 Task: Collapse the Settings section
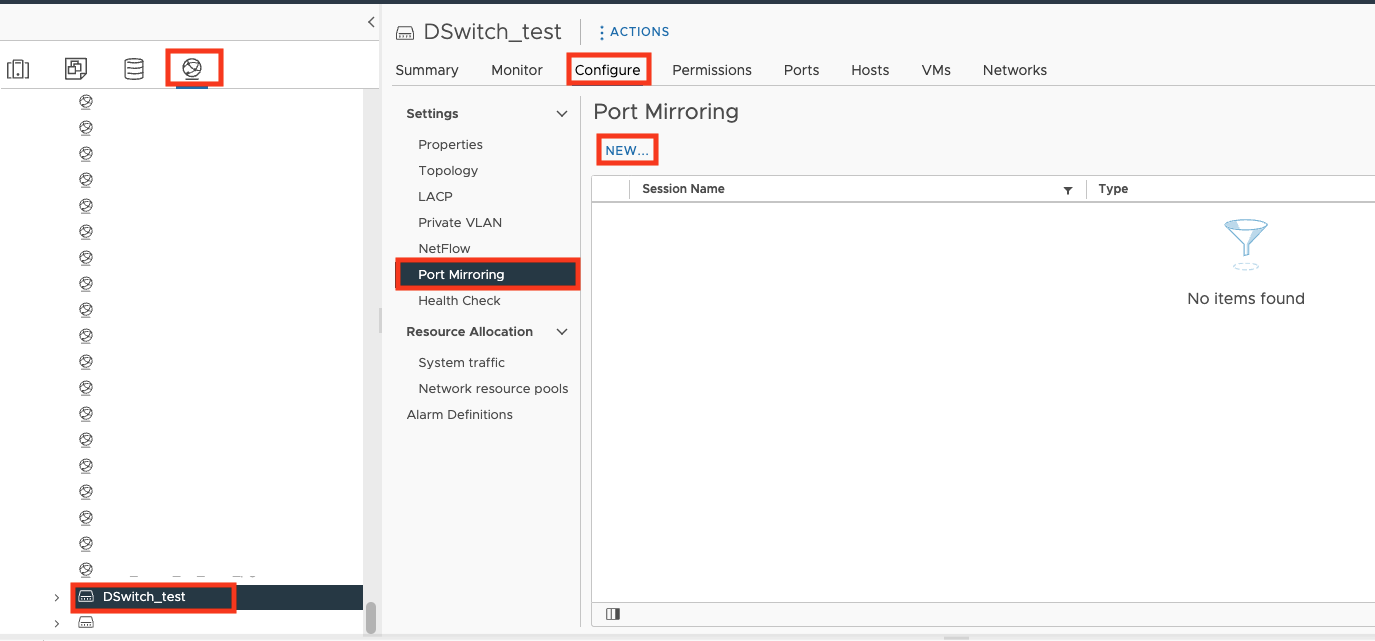pos(561,114)
